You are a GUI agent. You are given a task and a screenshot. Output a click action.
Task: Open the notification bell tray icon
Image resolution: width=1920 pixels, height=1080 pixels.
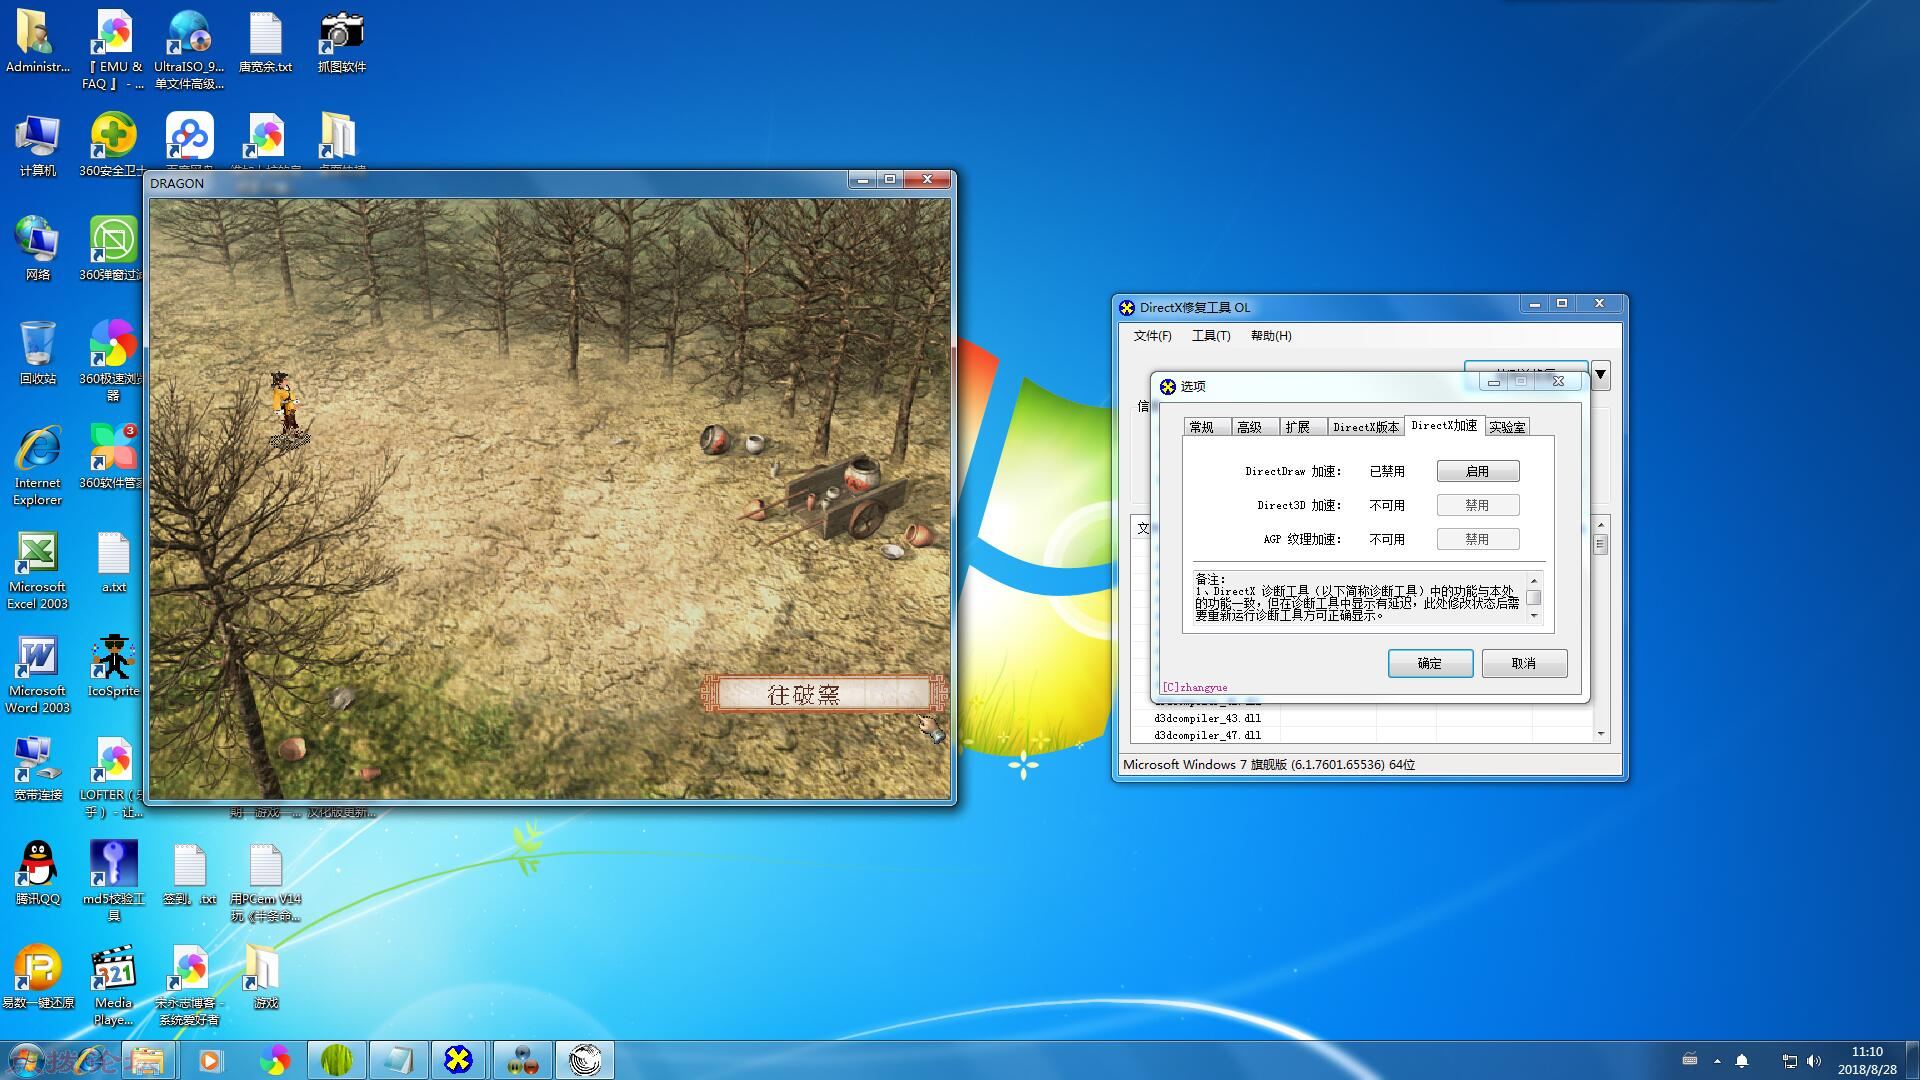tap(1741, 1061)
